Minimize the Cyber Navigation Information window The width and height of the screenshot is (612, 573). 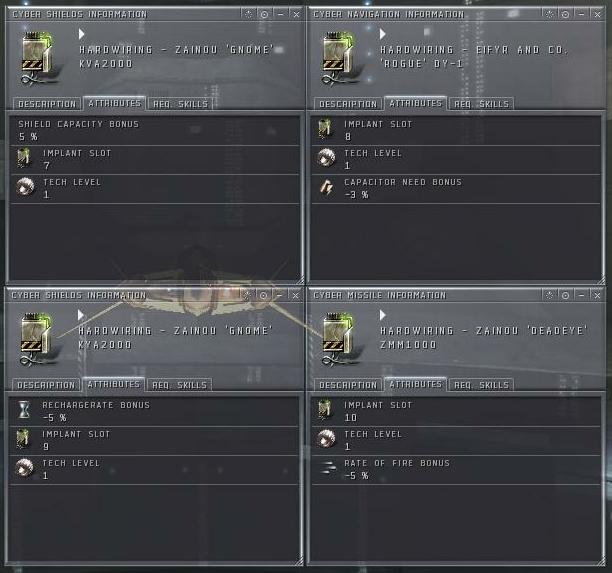tap(582, 14)
